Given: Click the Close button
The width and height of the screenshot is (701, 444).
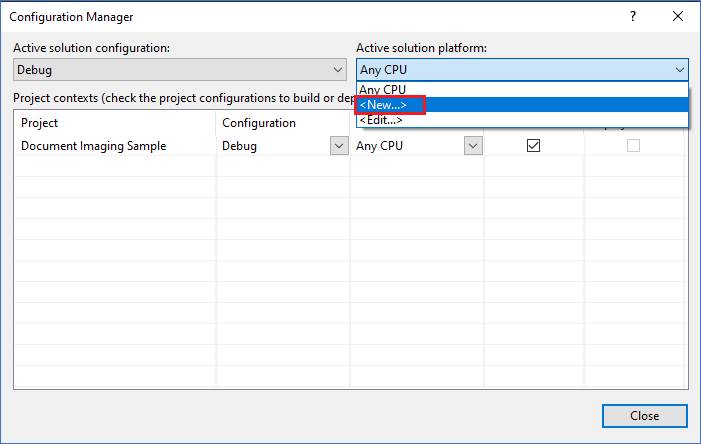Looking at the screenshot, I should (x=645, y=416).
